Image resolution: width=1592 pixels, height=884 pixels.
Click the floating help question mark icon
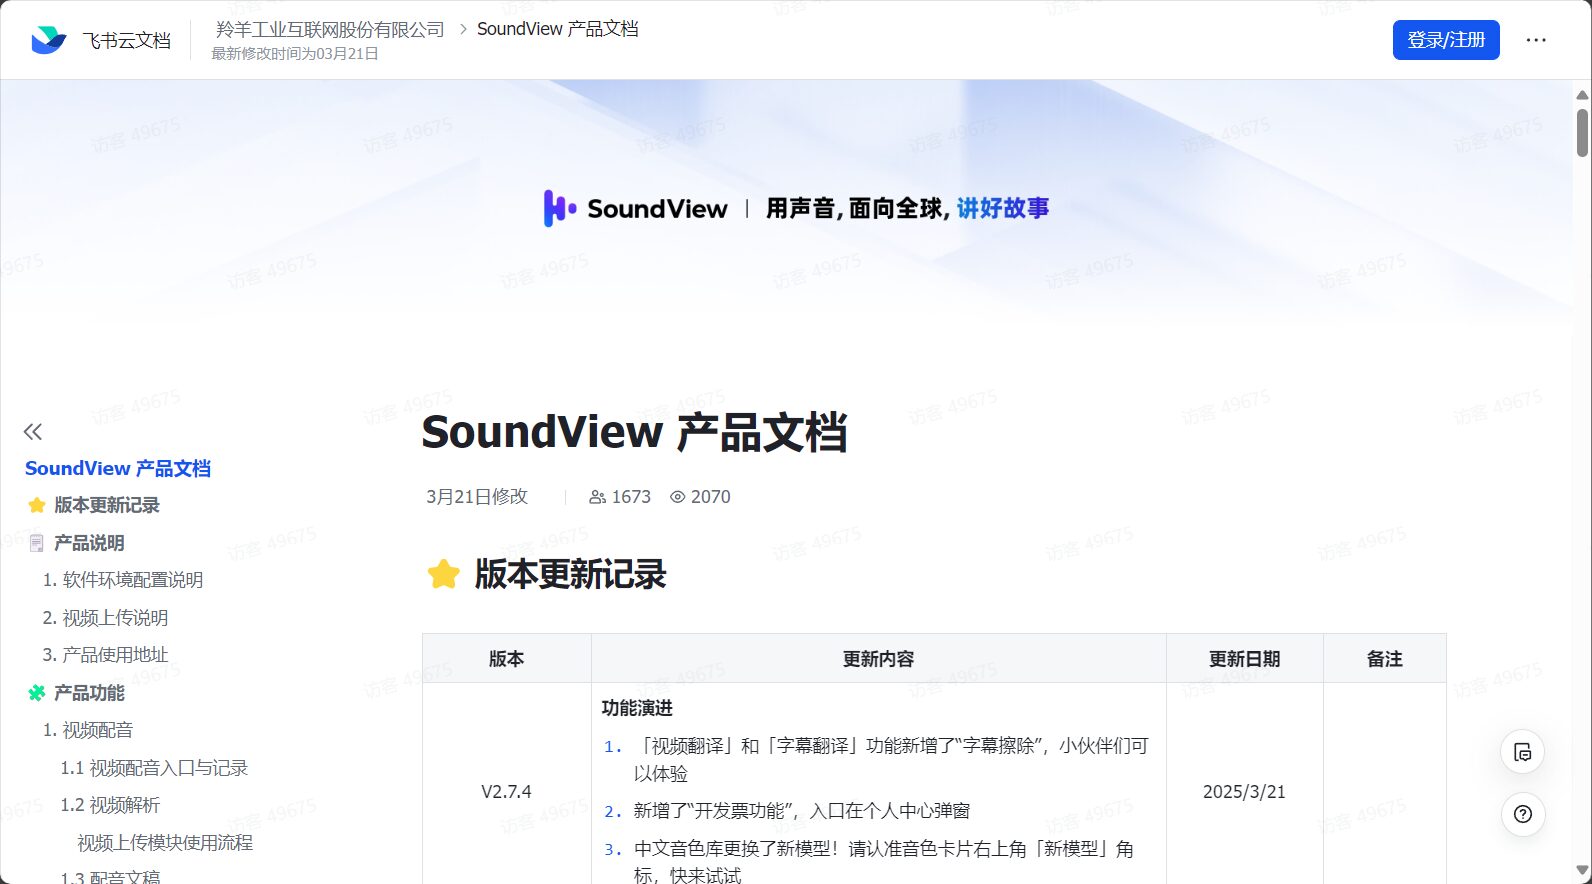[1523, 814]
